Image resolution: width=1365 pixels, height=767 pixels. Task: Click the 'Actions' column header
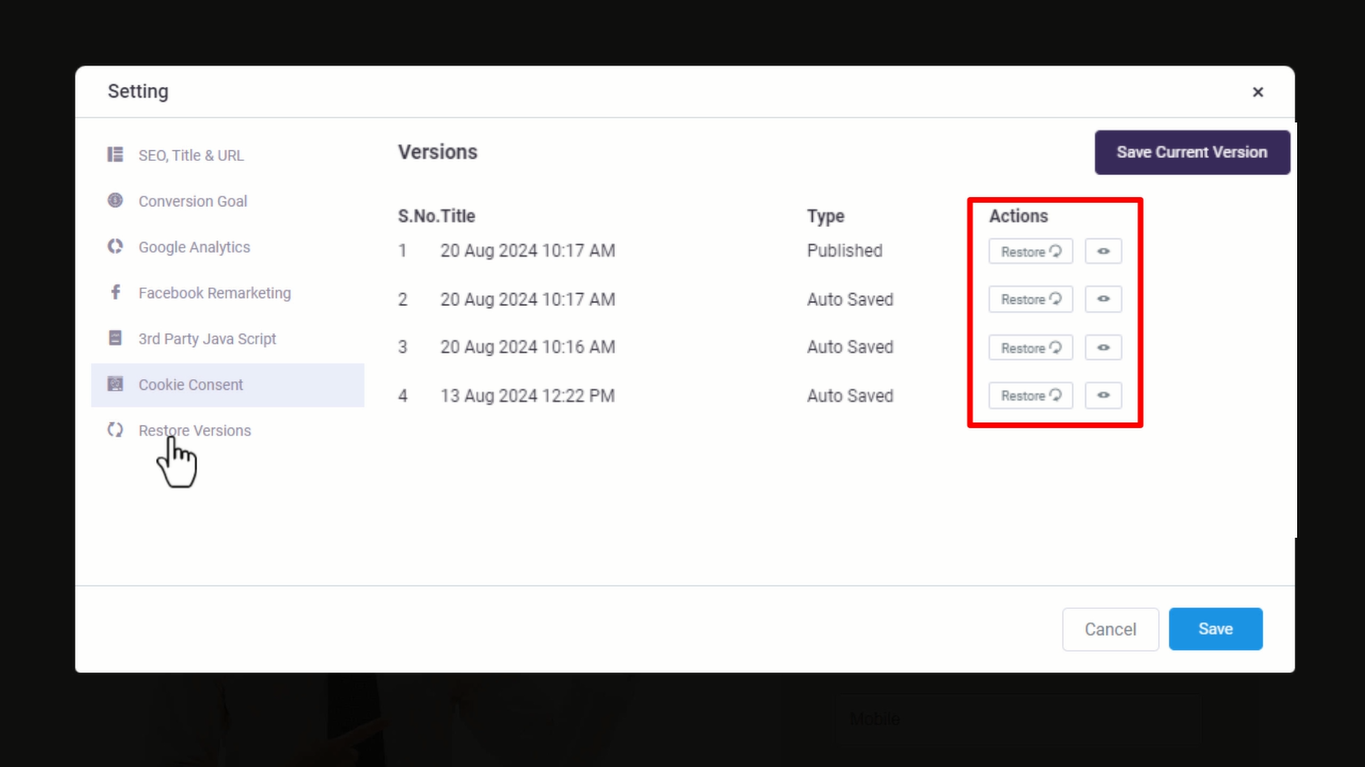pos(1019,216)
